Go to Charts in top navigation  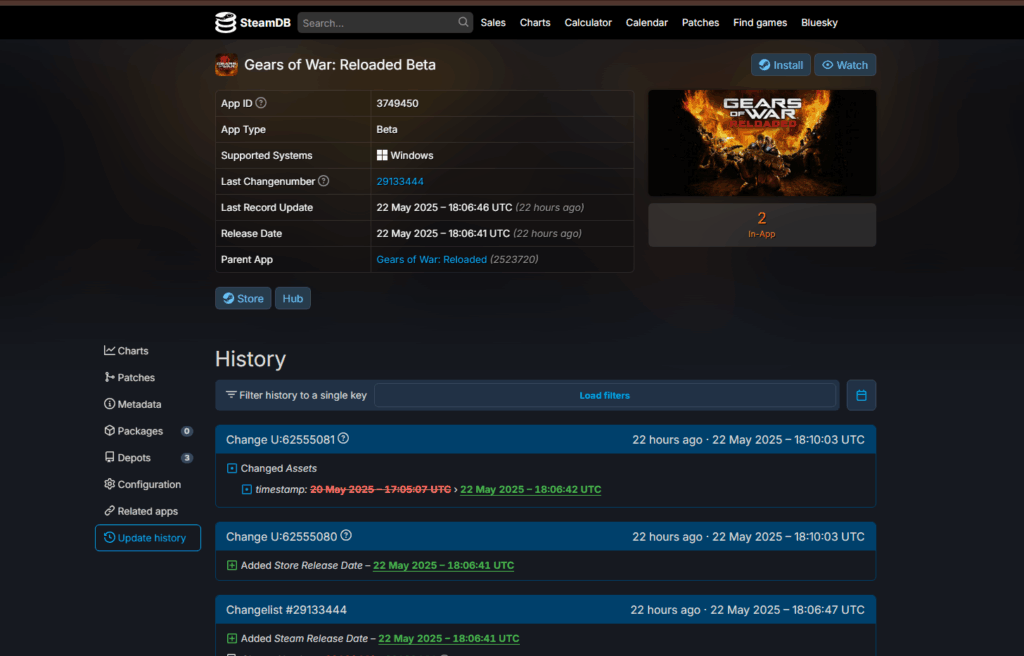point(535,22)
